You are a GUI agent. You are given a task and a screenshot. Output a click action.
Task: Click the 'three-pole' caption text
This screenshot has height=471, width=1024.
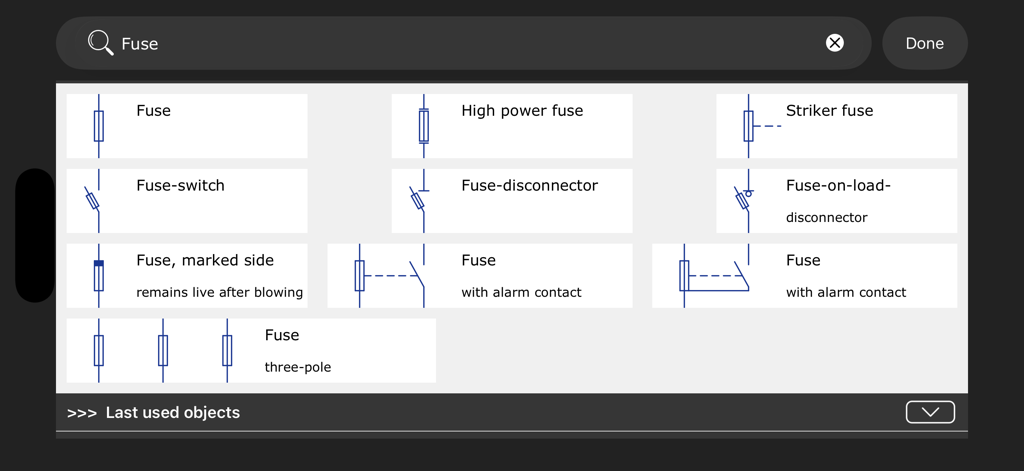(x=298, y=367)
